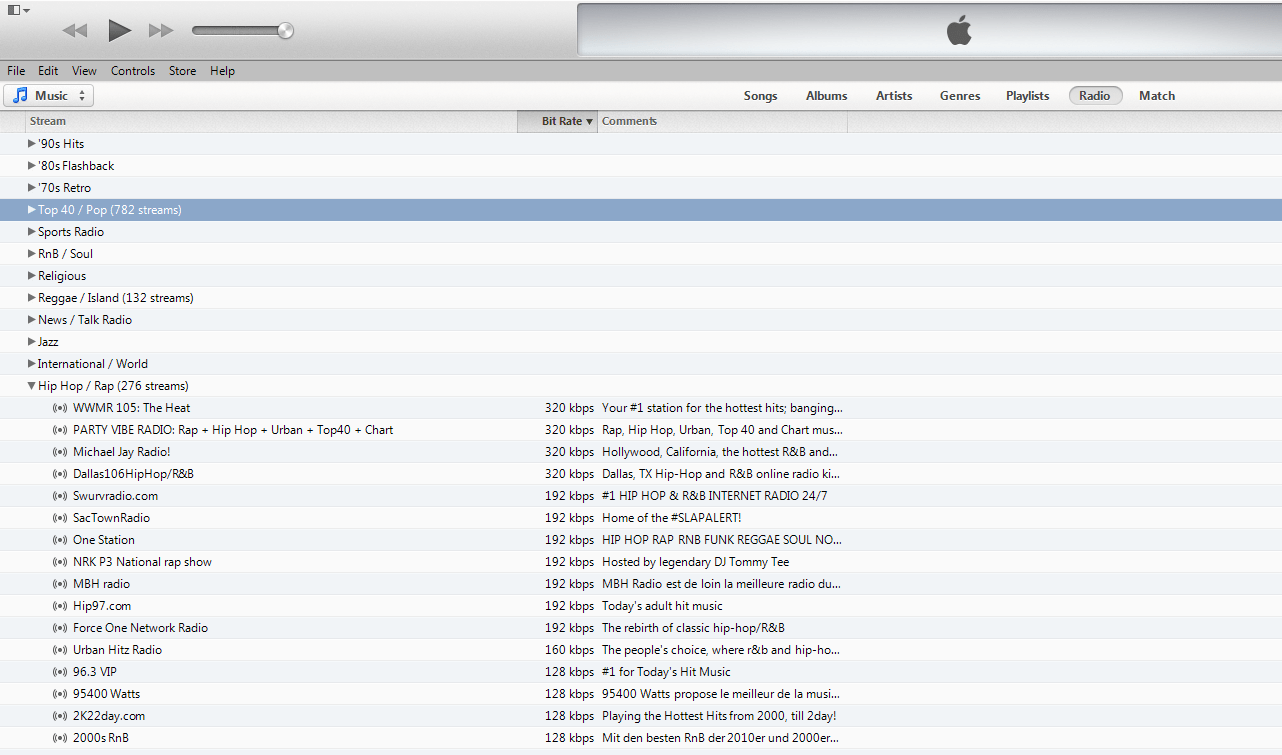Switch to the Albums tab

coord(826,96)
